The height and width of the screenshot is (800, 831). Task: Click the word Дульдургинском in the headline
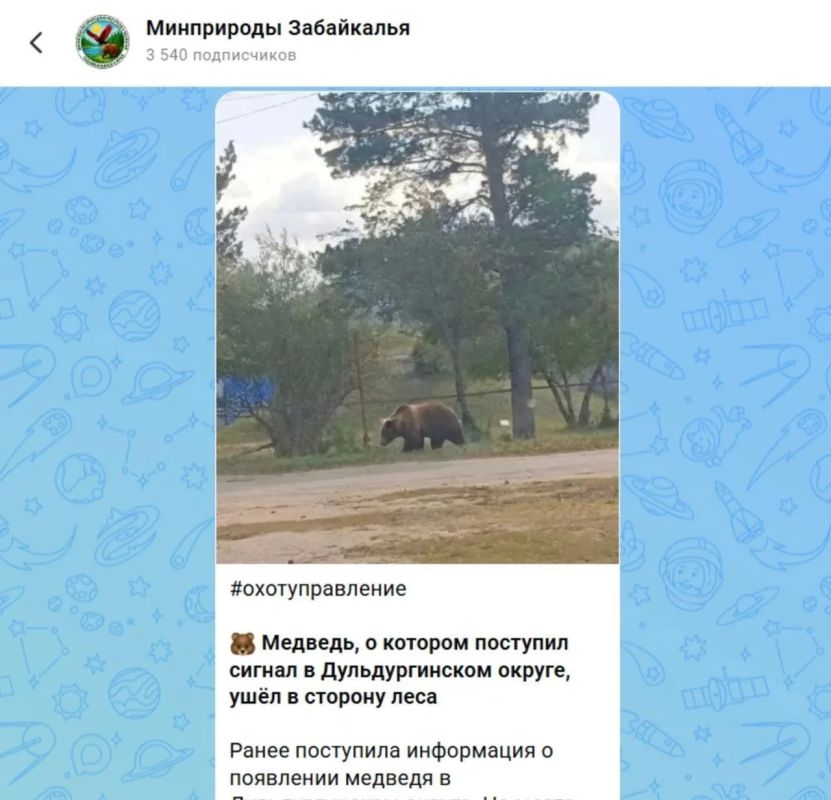pos(407,671)
